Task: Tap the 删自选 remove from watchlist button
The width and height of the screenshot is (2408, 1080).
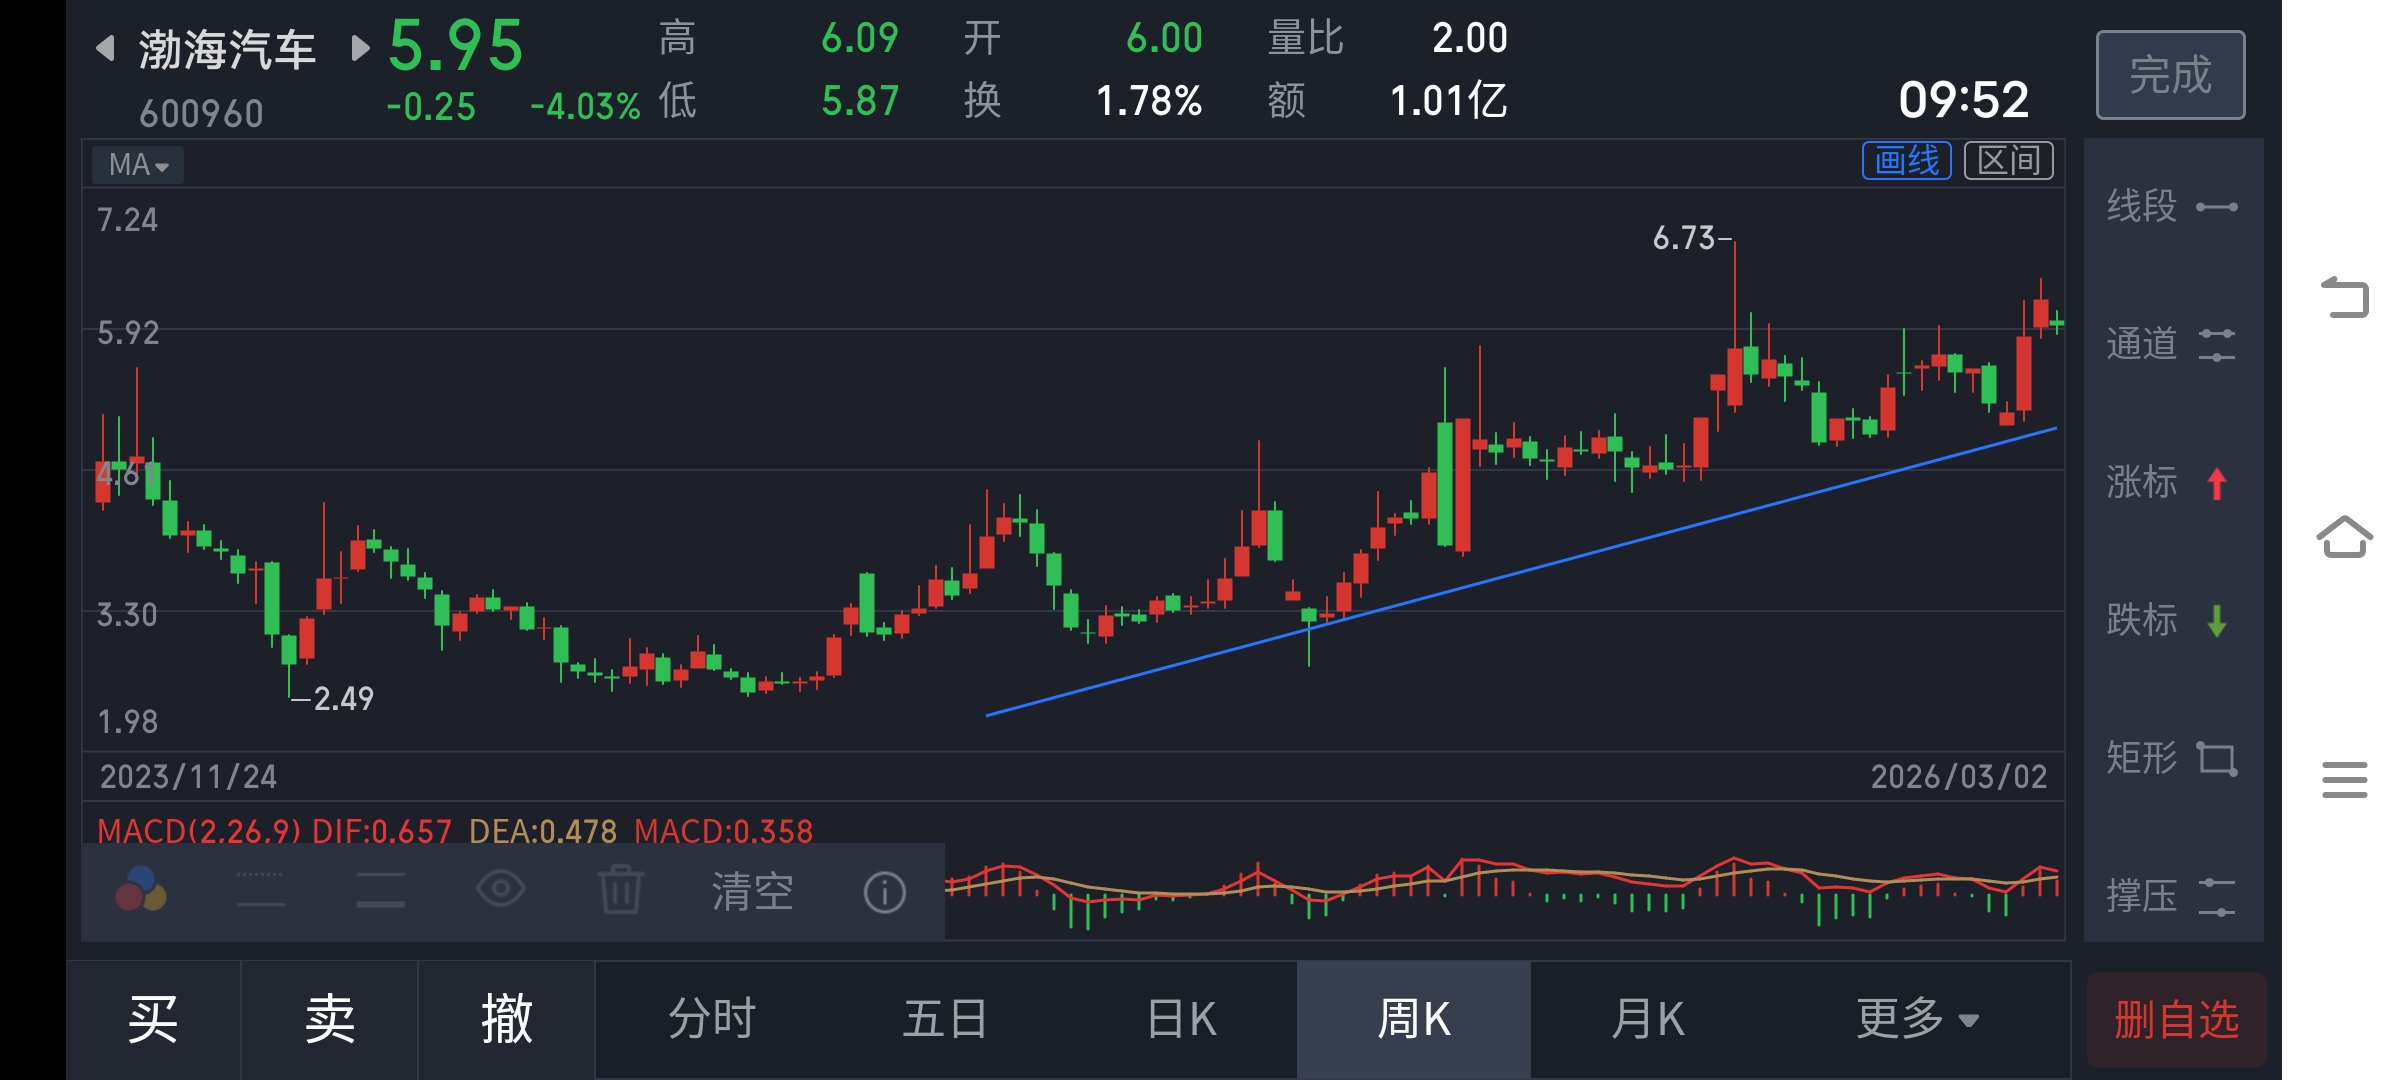Action: click(2175, 1020)
